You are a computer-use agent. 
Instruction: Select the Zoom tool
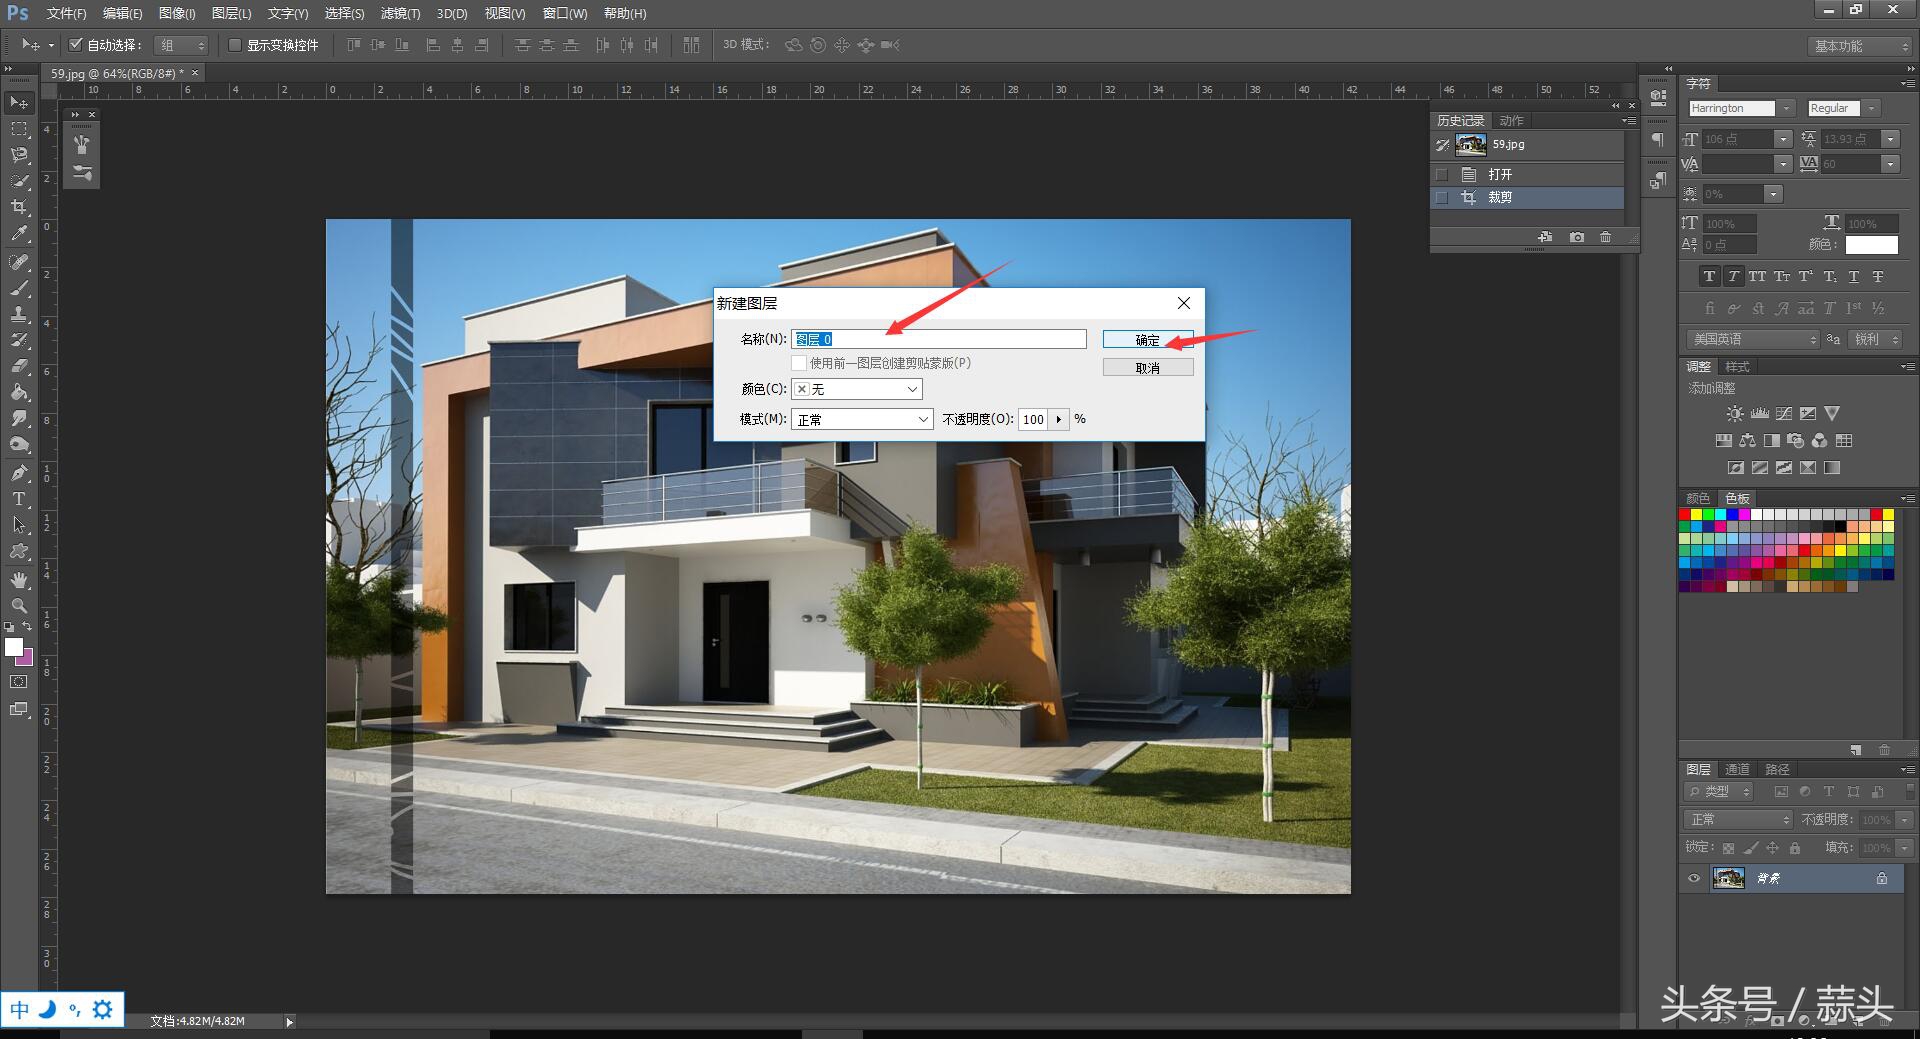19,606
